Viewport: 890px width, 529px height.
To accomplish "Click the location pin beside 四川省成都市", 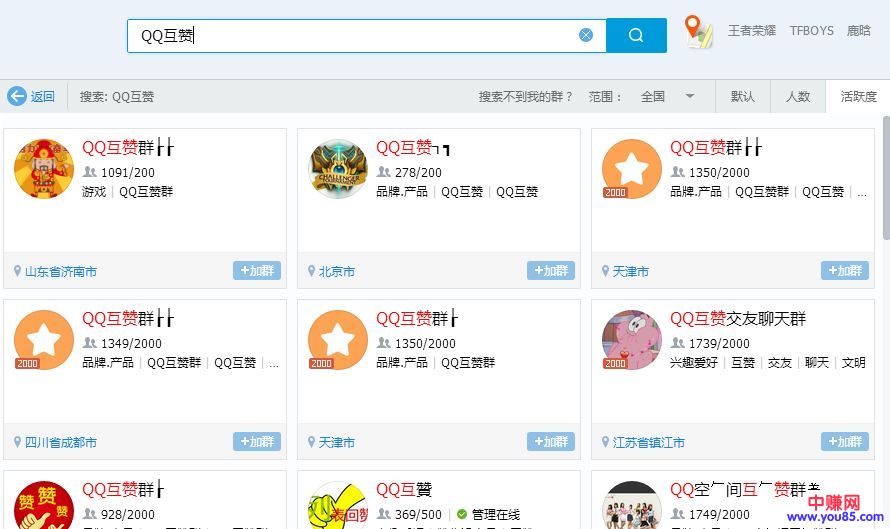I will coord(17,442).
